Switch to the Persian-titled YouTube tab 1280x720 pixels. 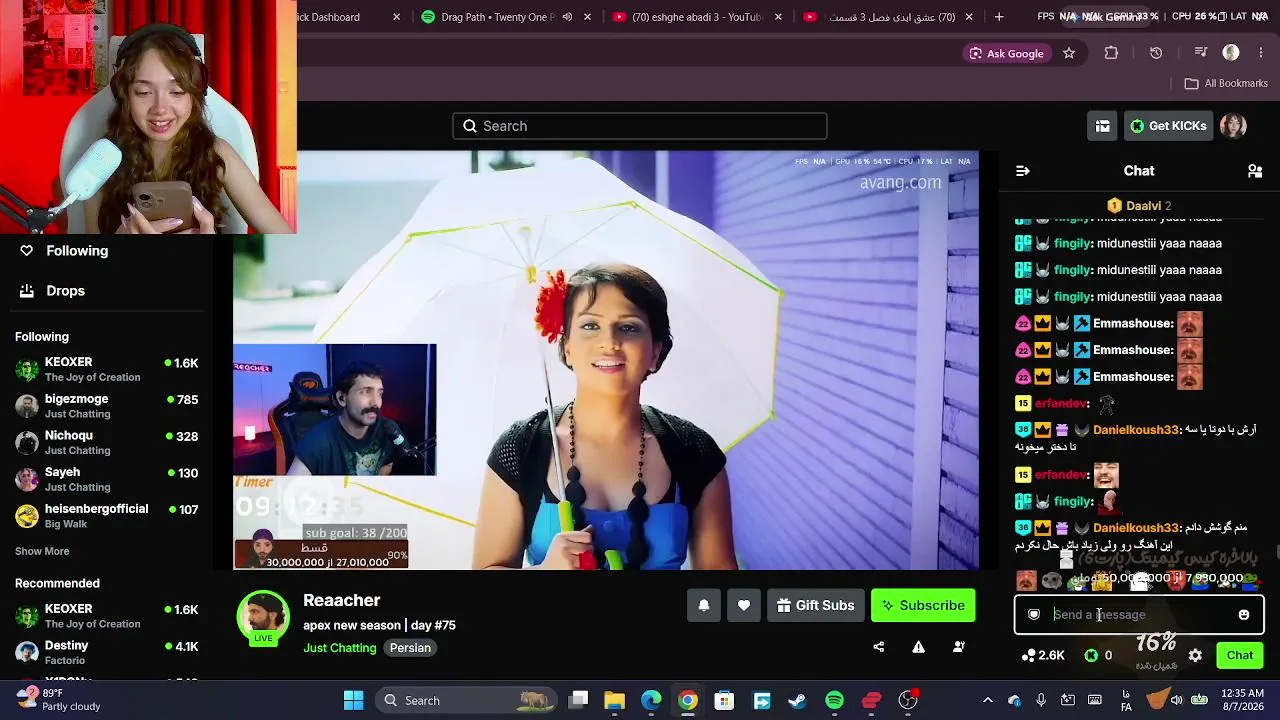(x=889, y=17)
